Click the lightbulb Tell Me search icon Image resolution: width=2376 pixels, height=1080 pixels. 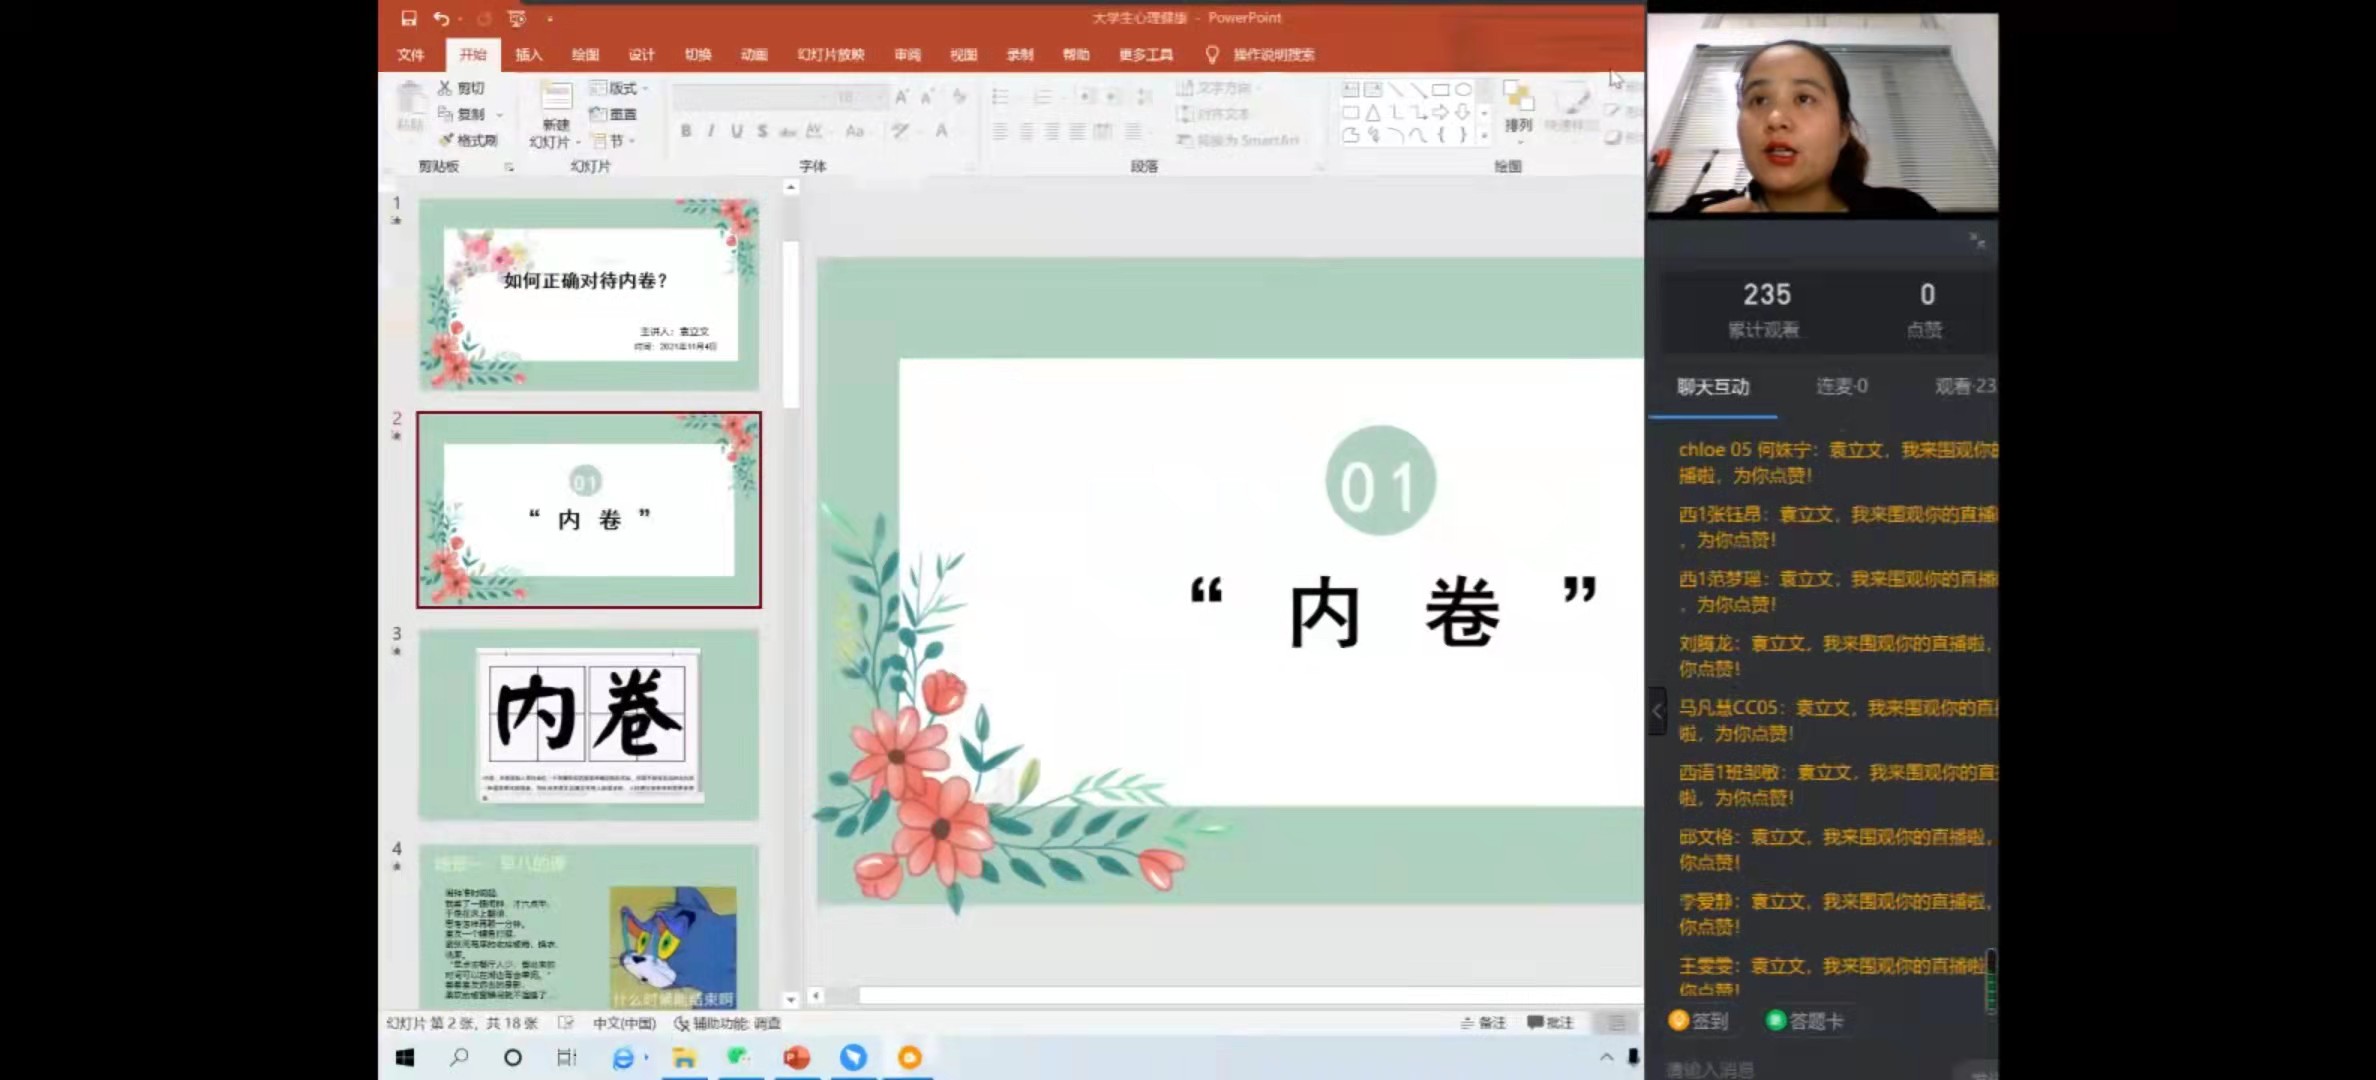tap(1212, 54)
